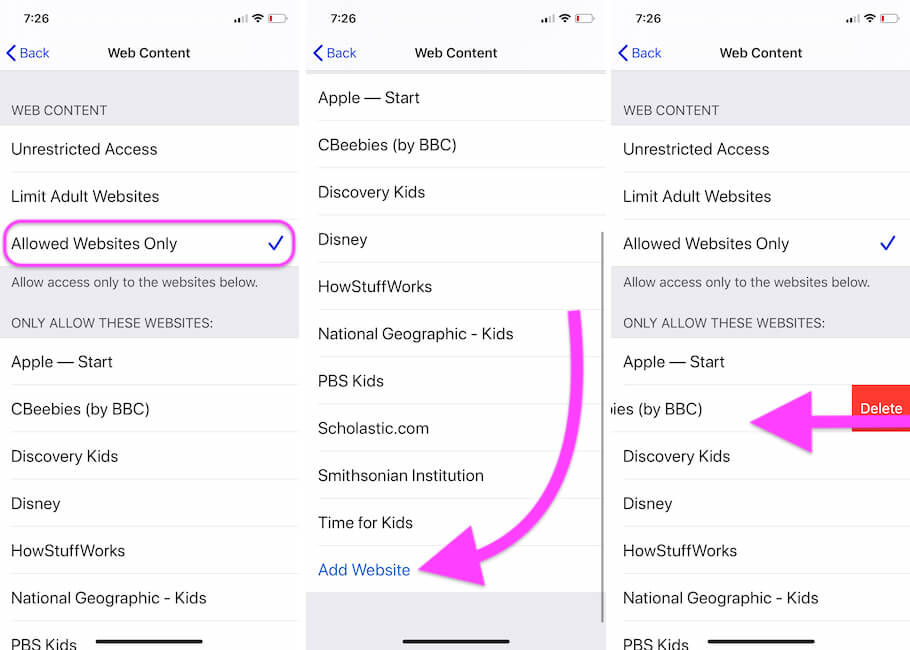
Task: Click the scrollbar on the middle screen
Action: (602, 427)
